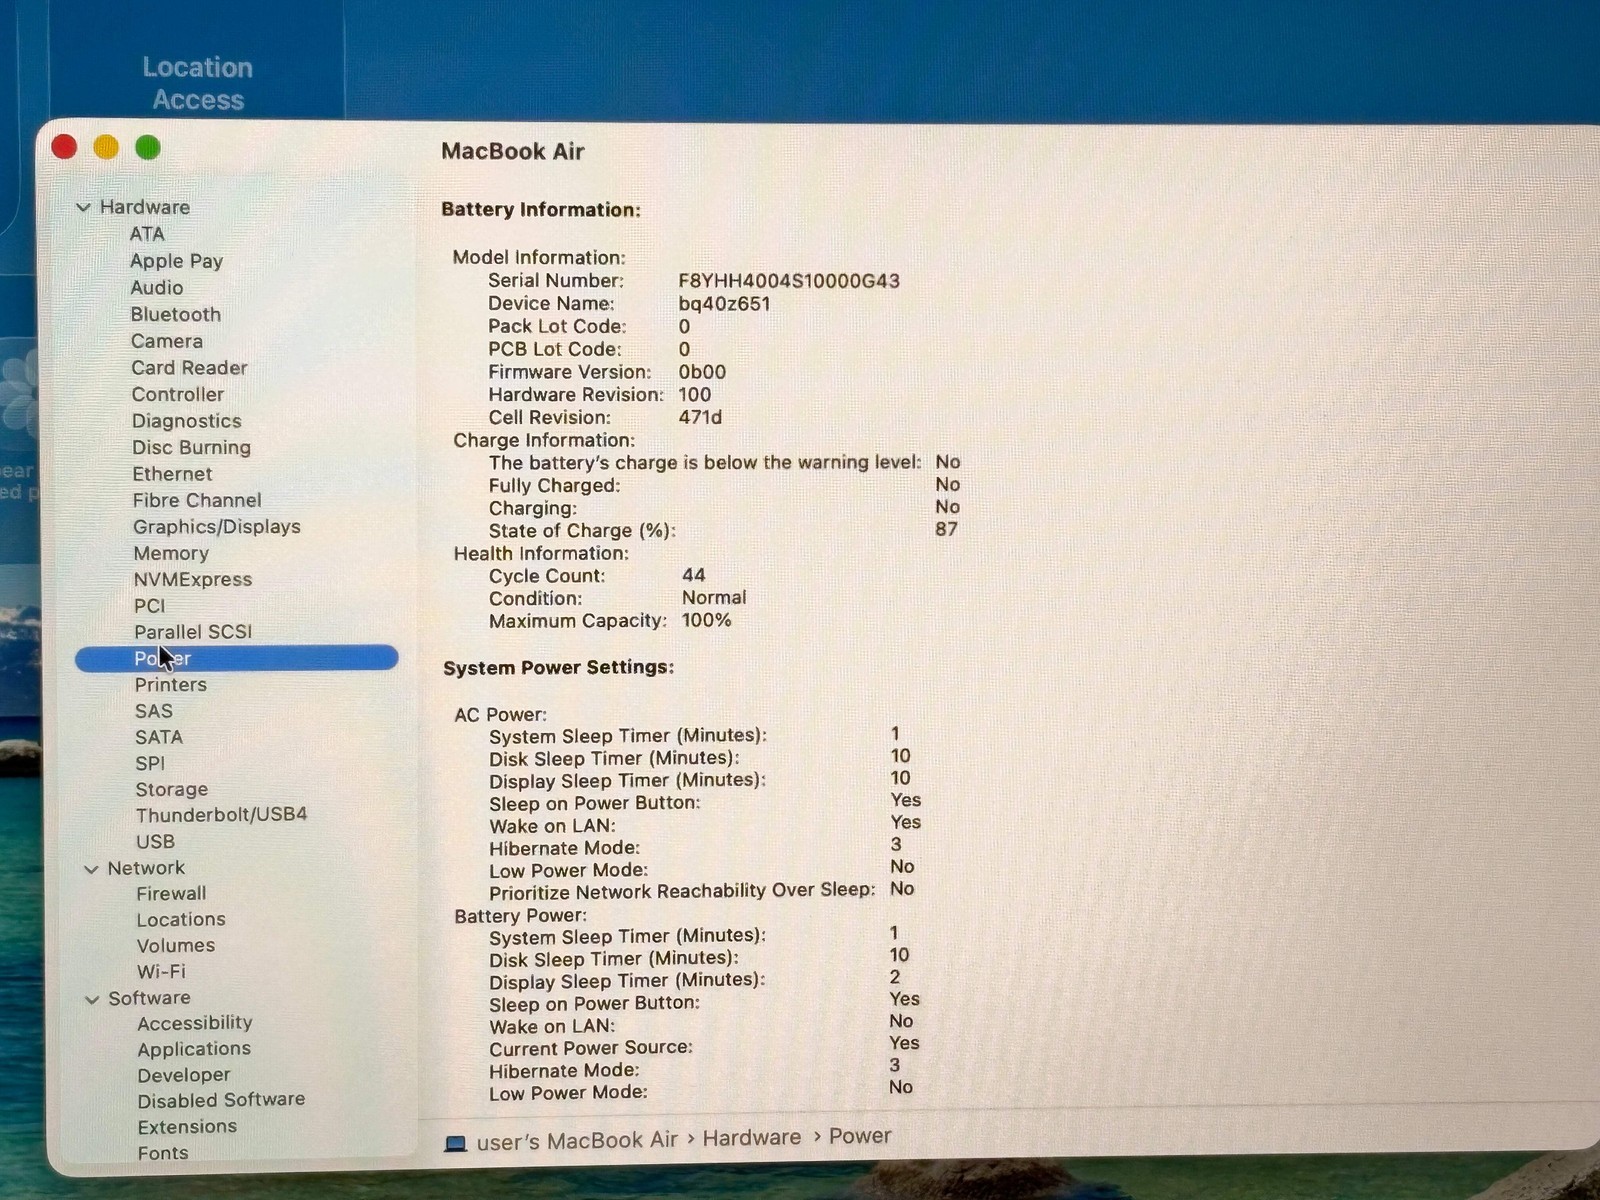Select the highlighted Power entry
Viewport: 1600px width, 1200px height.
[237, 658]
